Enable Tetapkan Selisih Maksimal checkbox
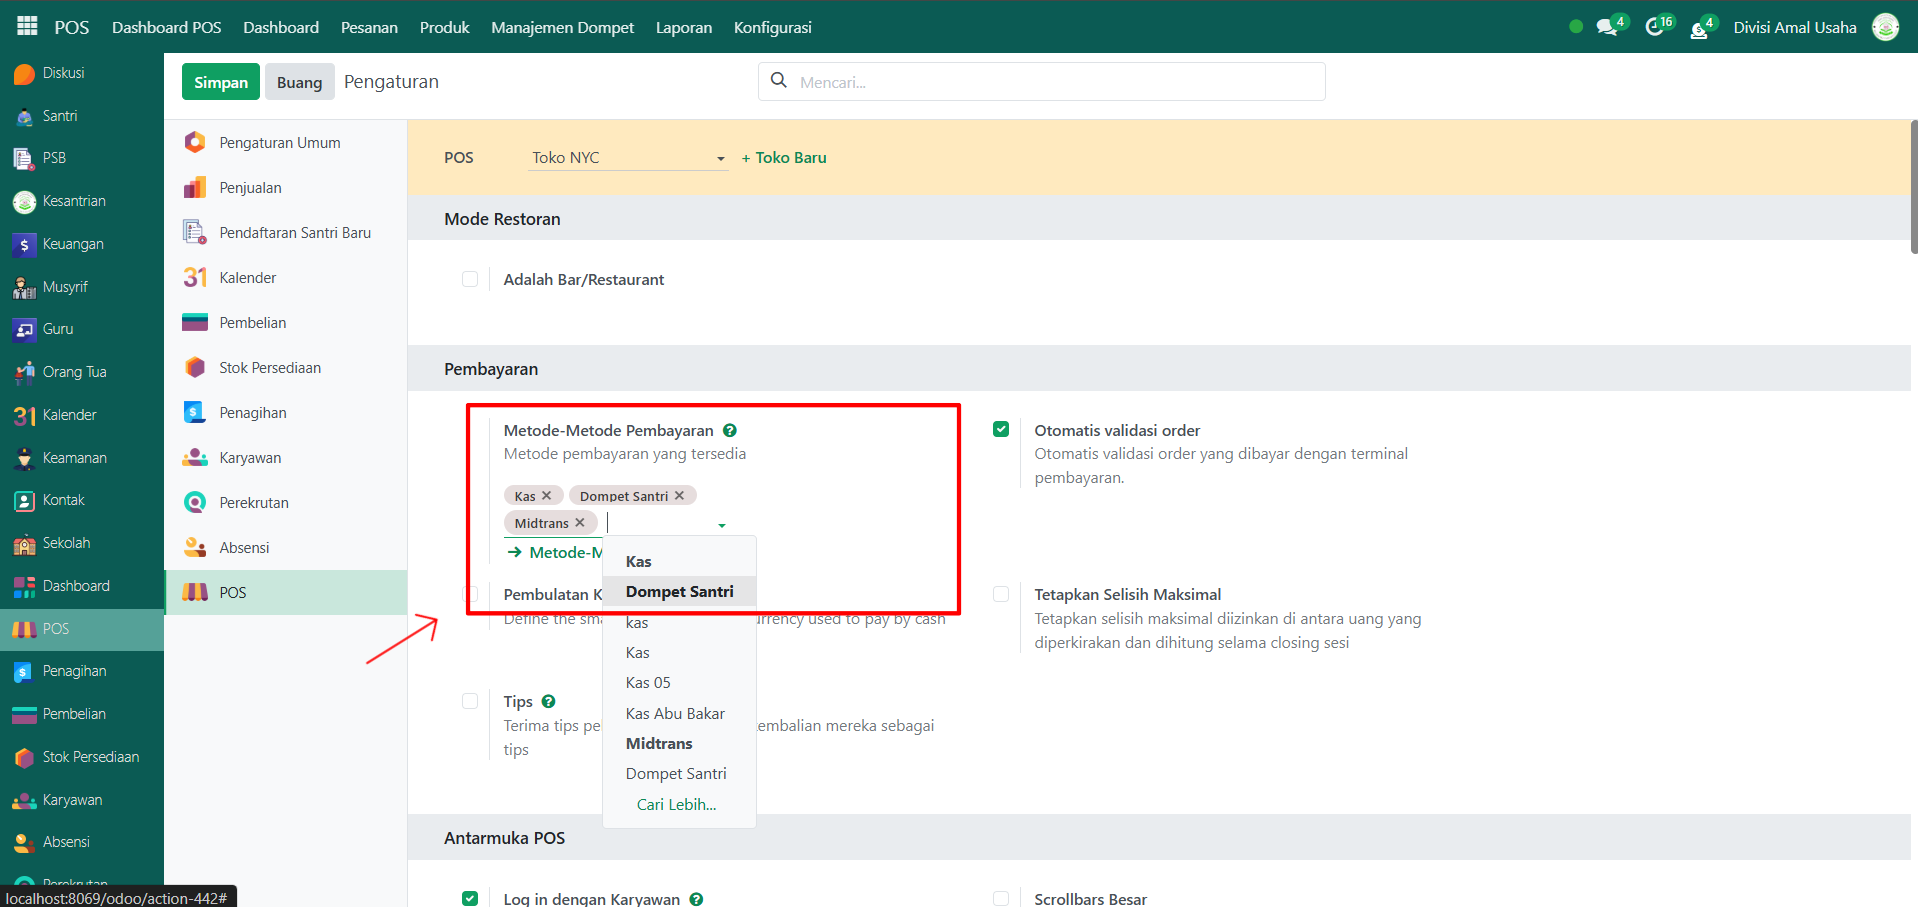Viewport: 1918px width, 907px height. 1001,595
